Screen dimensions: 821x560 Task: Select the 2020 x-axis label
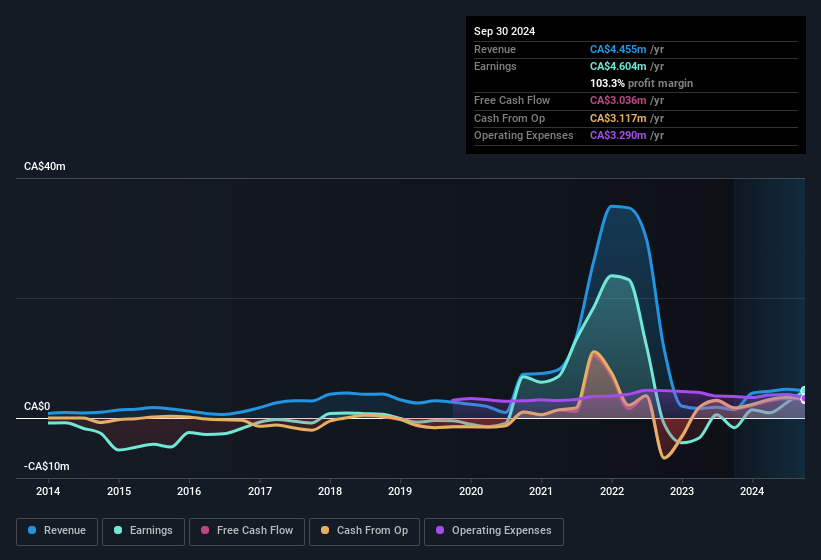pyautogui.click(x=471, y=491)
